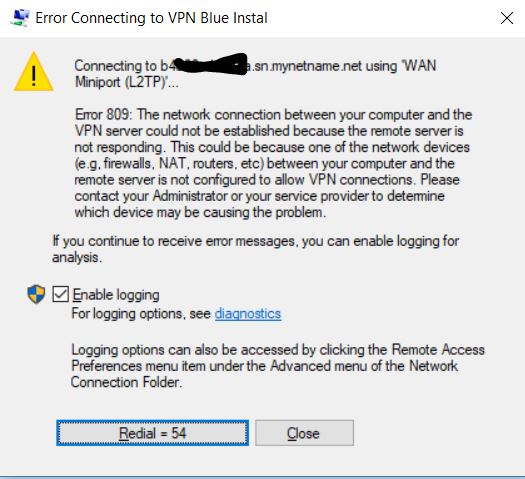Click the 'Redial = 54' button

(x=152, y=433)
